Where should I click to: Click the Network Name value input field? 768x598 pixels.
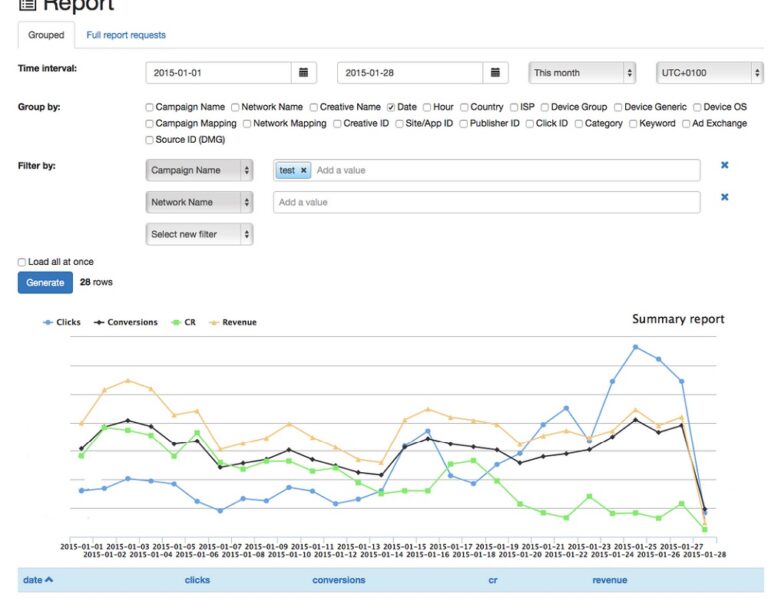click(486, 202)
